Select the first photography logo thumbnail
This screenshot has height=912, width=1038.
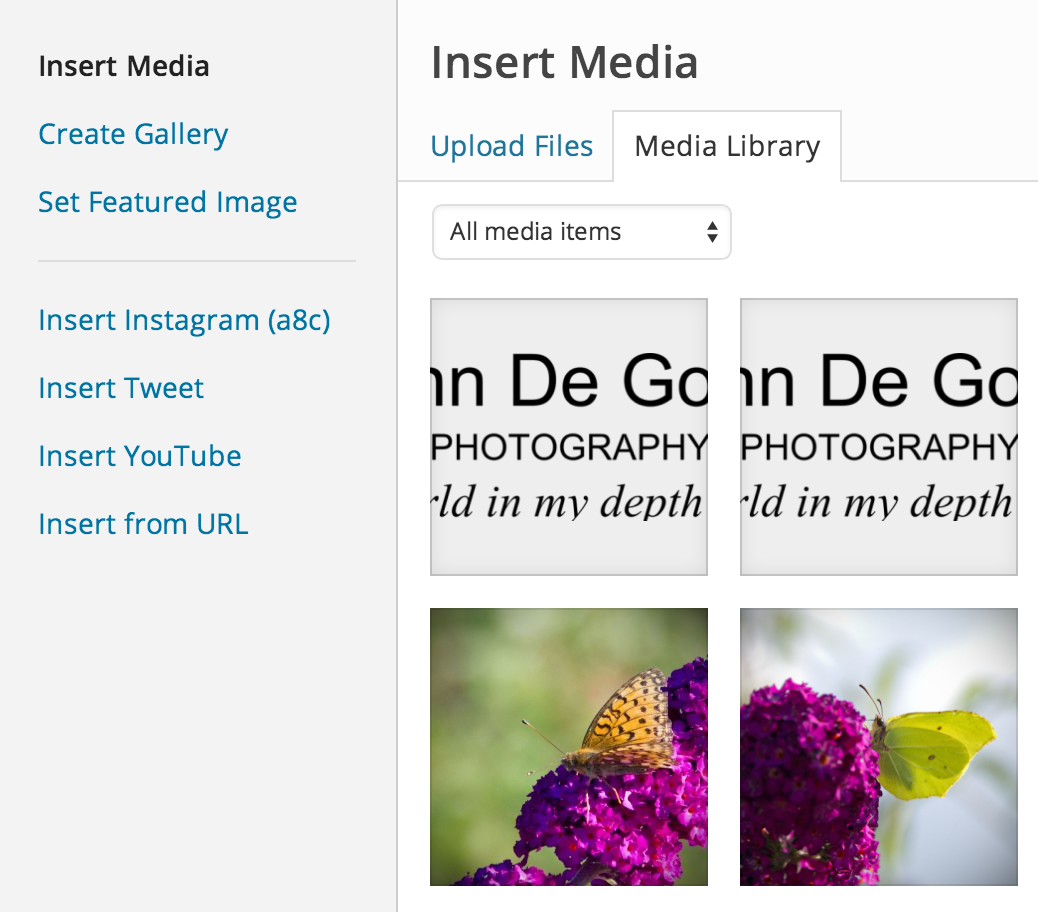point(569,437)
